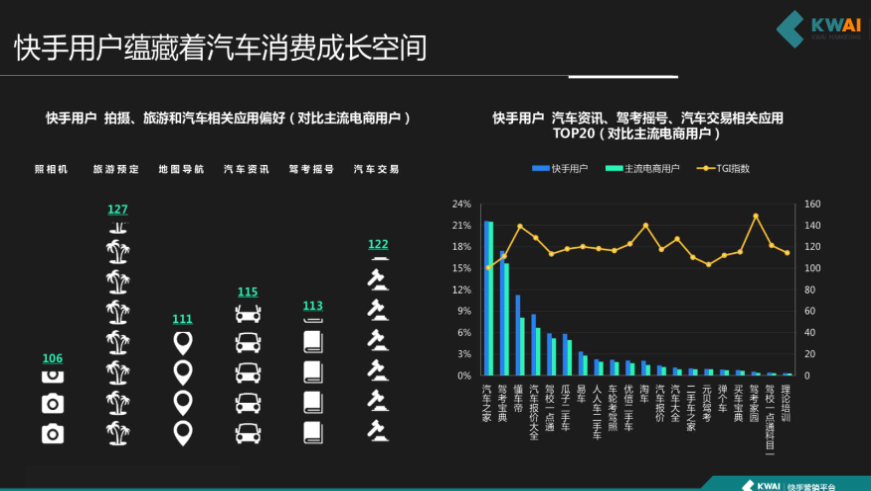The image size is (871, 491).
Task: Click the value 115 above the cars
Action: click(248, 292)
